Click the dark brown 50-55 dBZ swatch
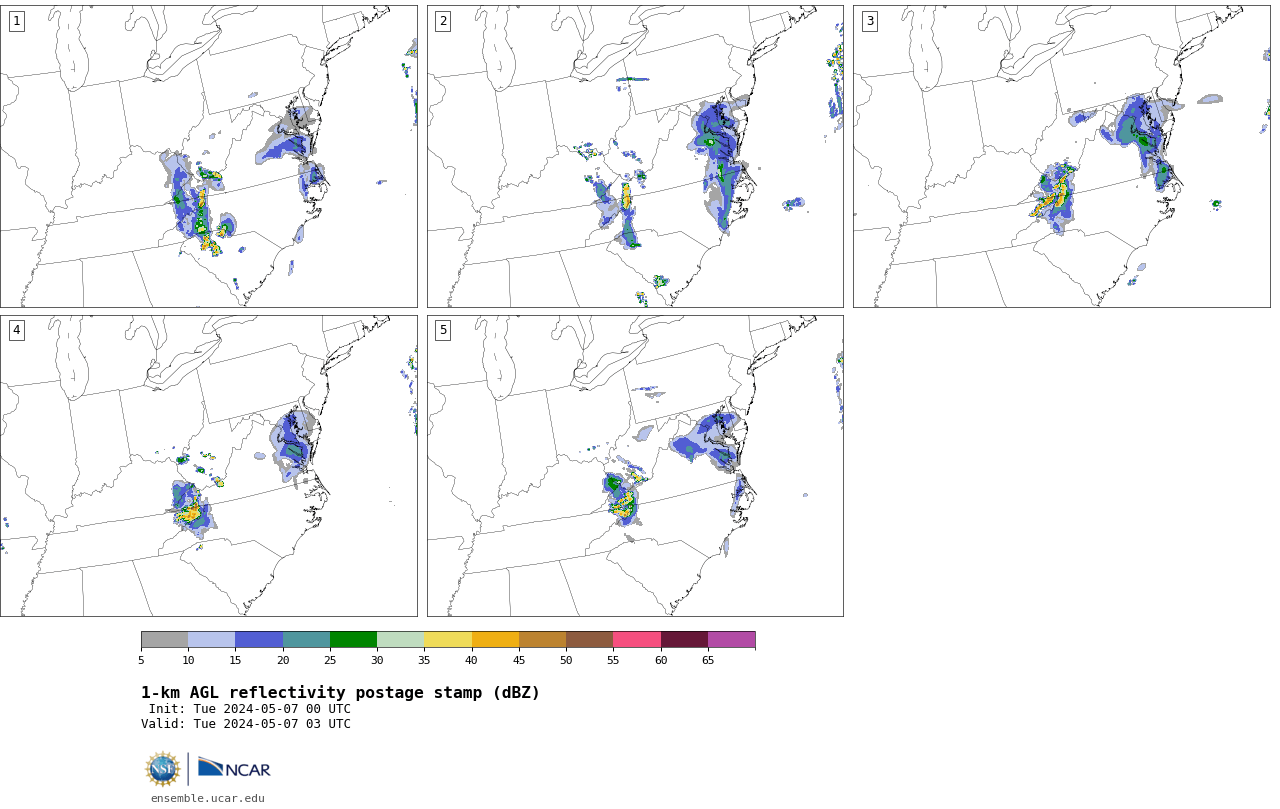The height and width of the screenshot is (809, 1280). tap(589, 640)
